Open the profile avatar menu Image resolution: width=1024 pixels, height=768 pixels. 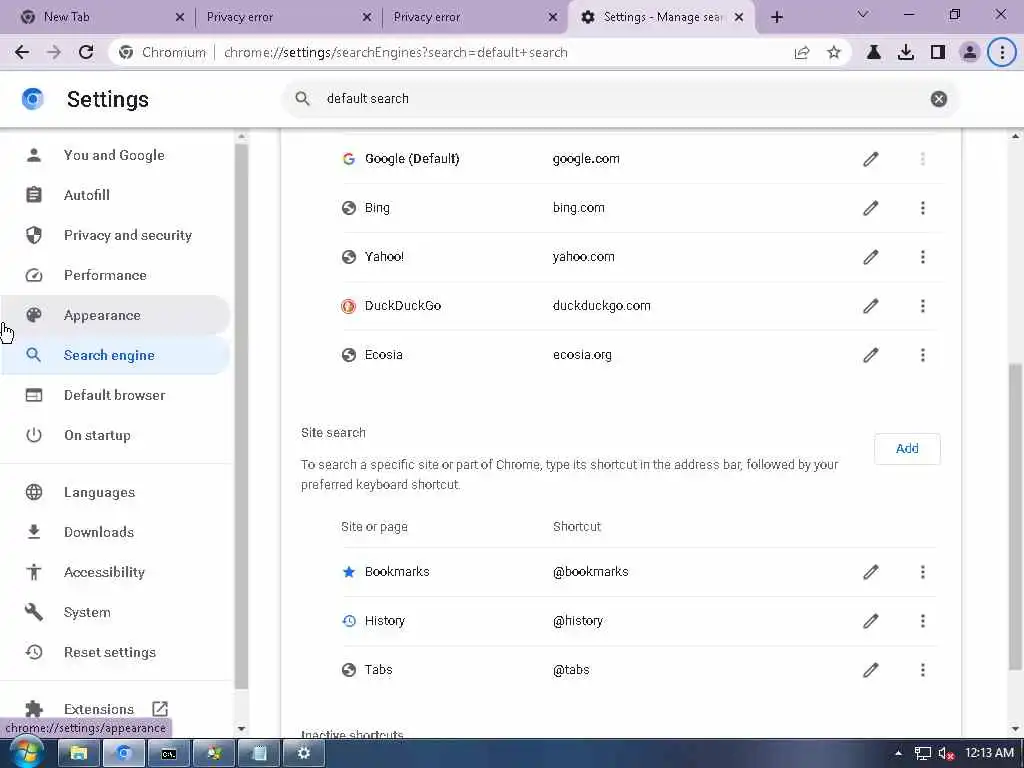[x=970, y=52]
